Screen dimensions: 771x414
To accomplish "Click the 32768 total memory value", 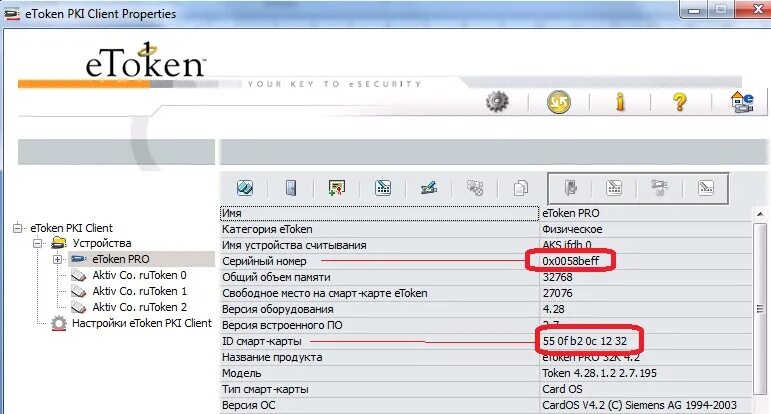I will click(x=557, y=277).
